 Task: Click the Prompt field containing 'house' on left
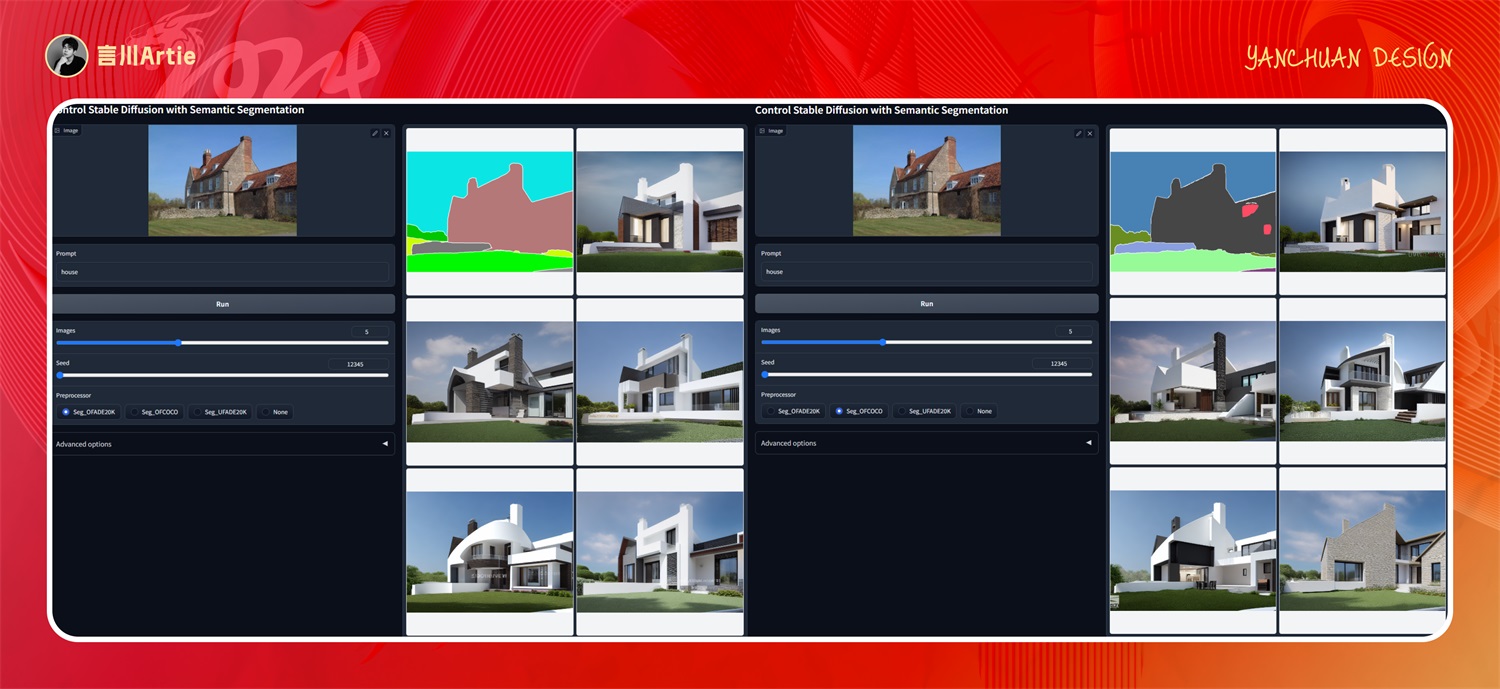tap(223, 272)
